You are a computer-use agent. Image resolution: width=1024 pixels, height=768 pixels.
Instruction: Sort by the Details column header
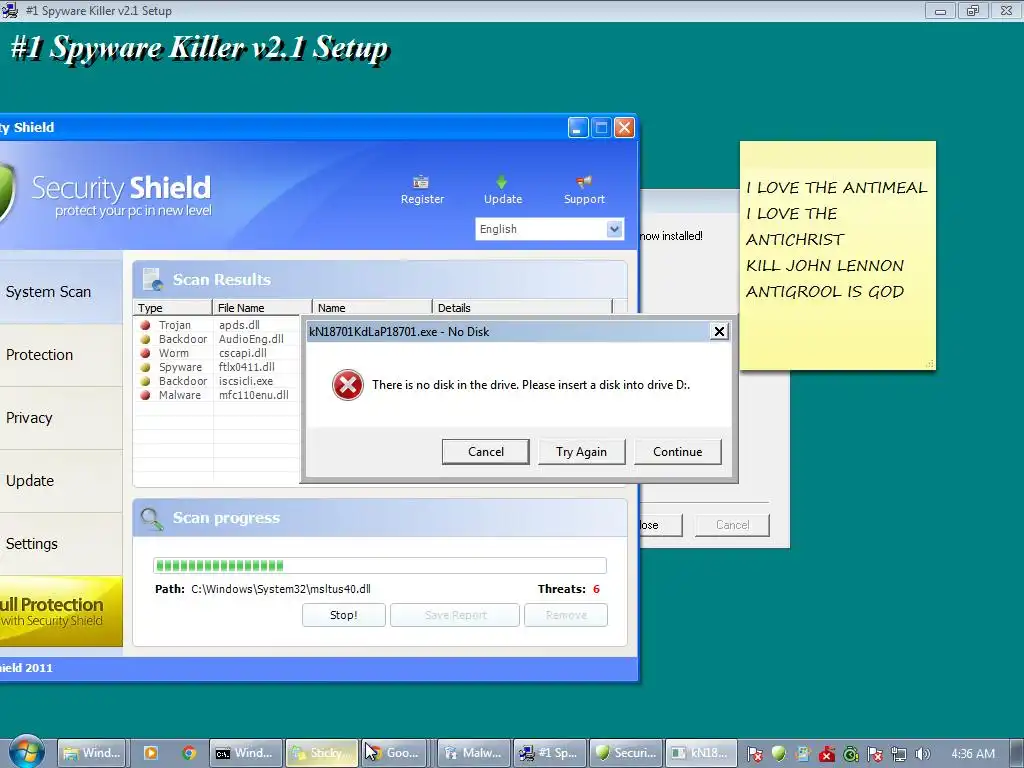point(522,308)
